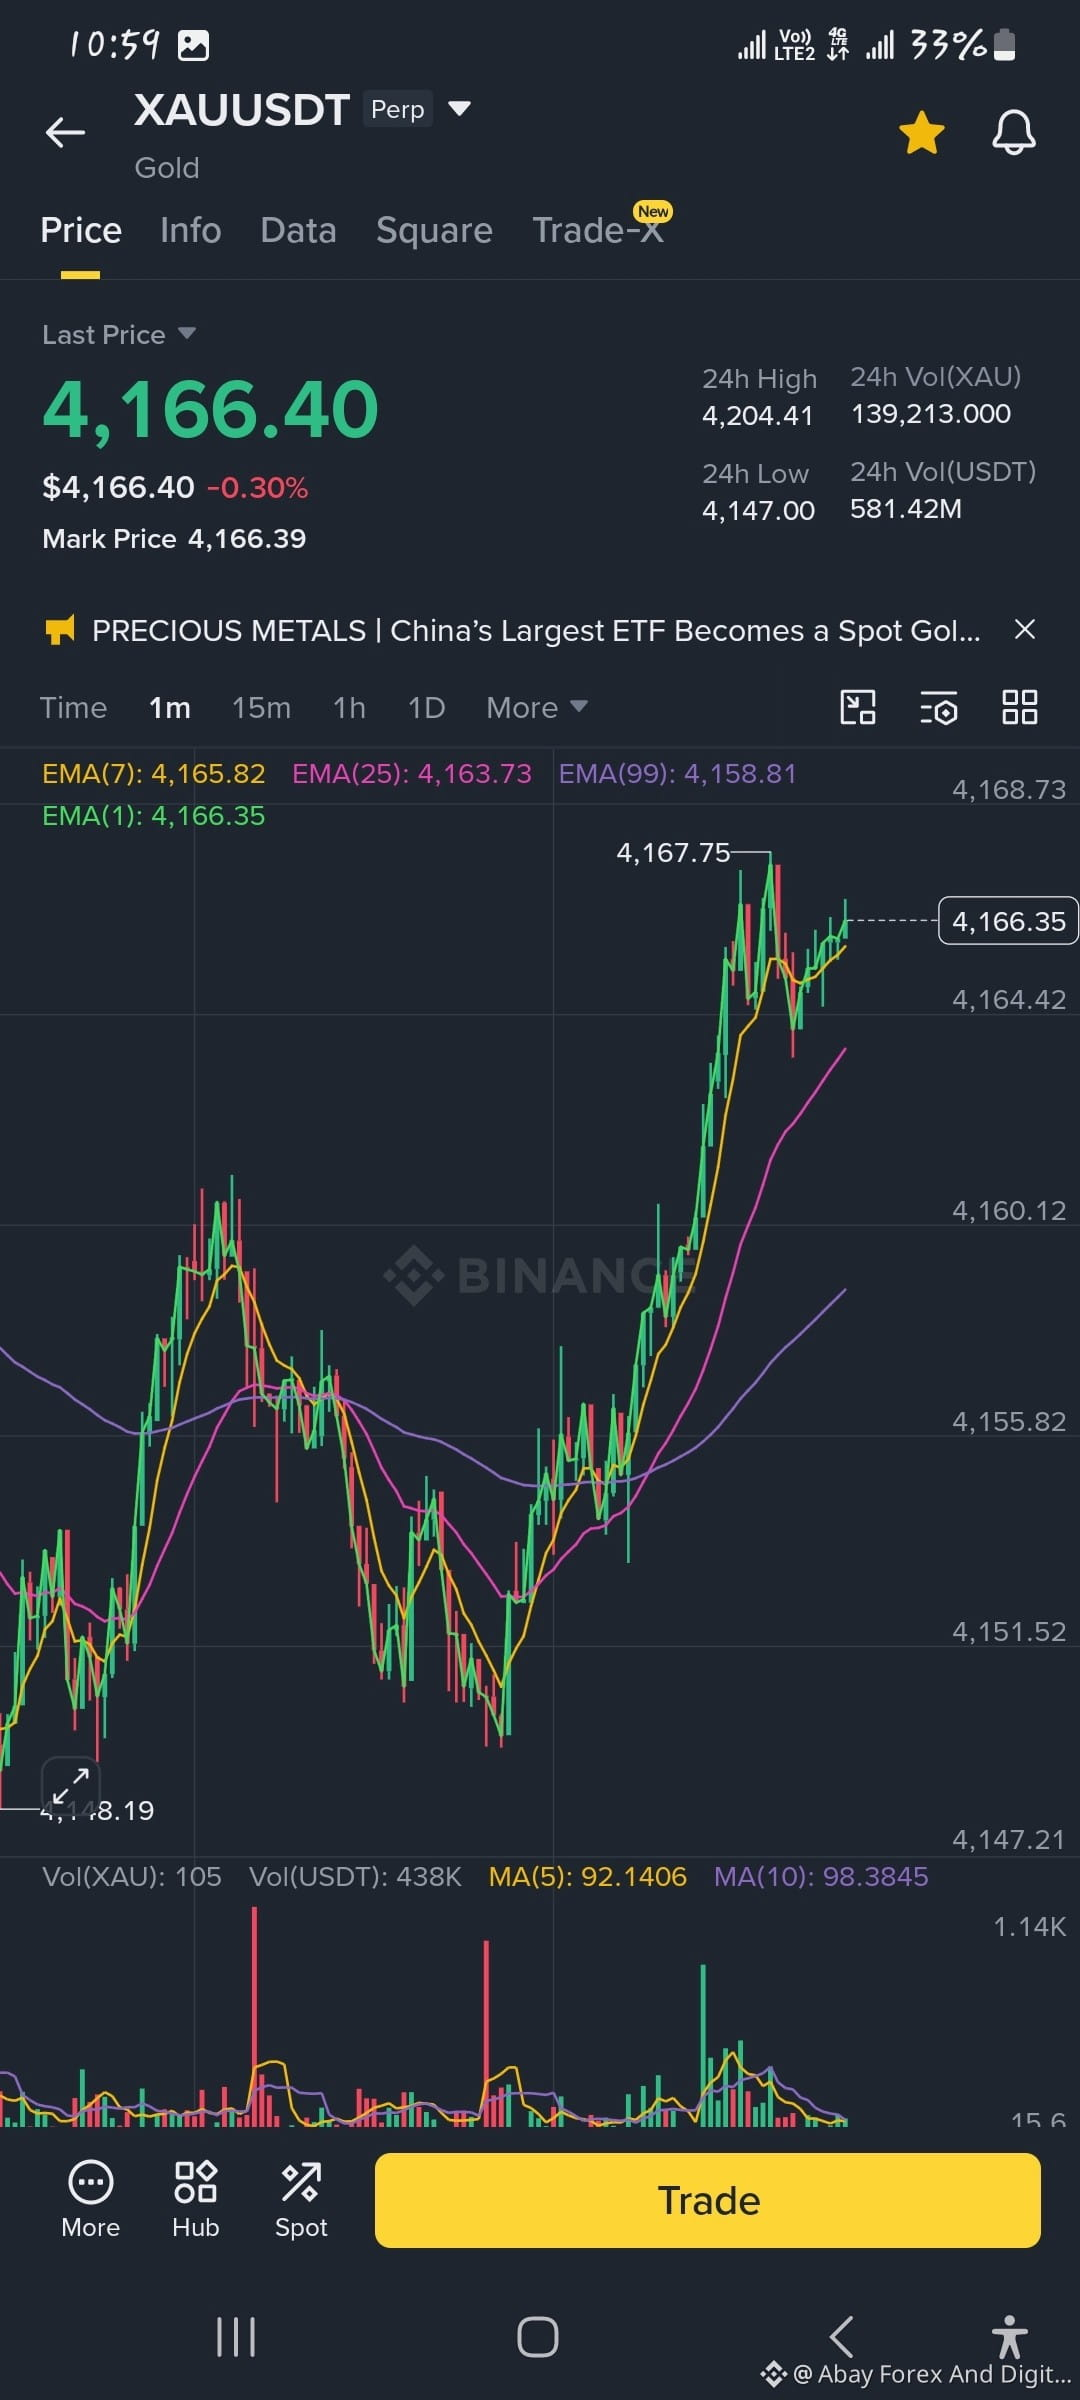
Task: Tap the Perp contract type badge
Action: click(x=397, y=109)
